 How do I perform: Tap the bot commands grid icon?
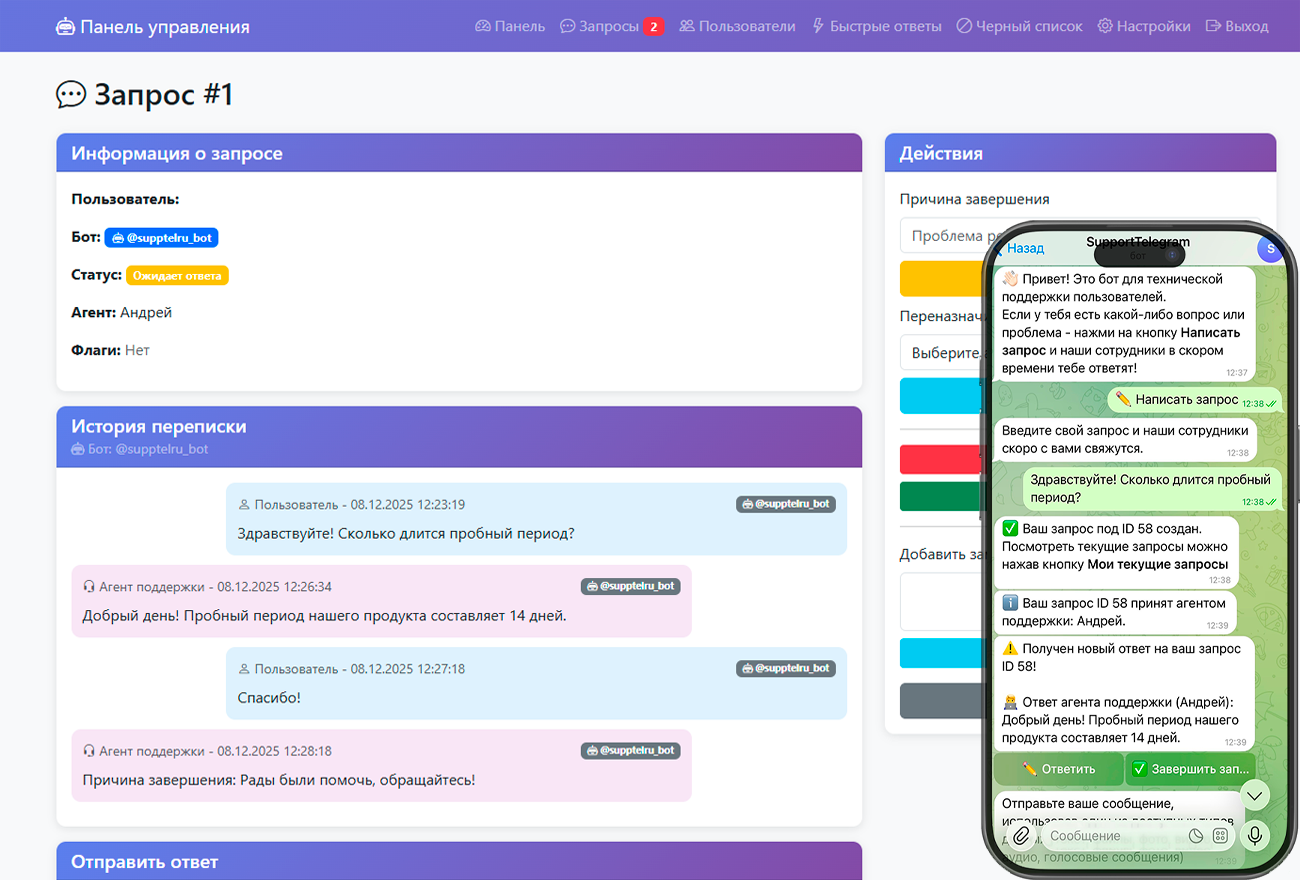(x=1220, y=836)
